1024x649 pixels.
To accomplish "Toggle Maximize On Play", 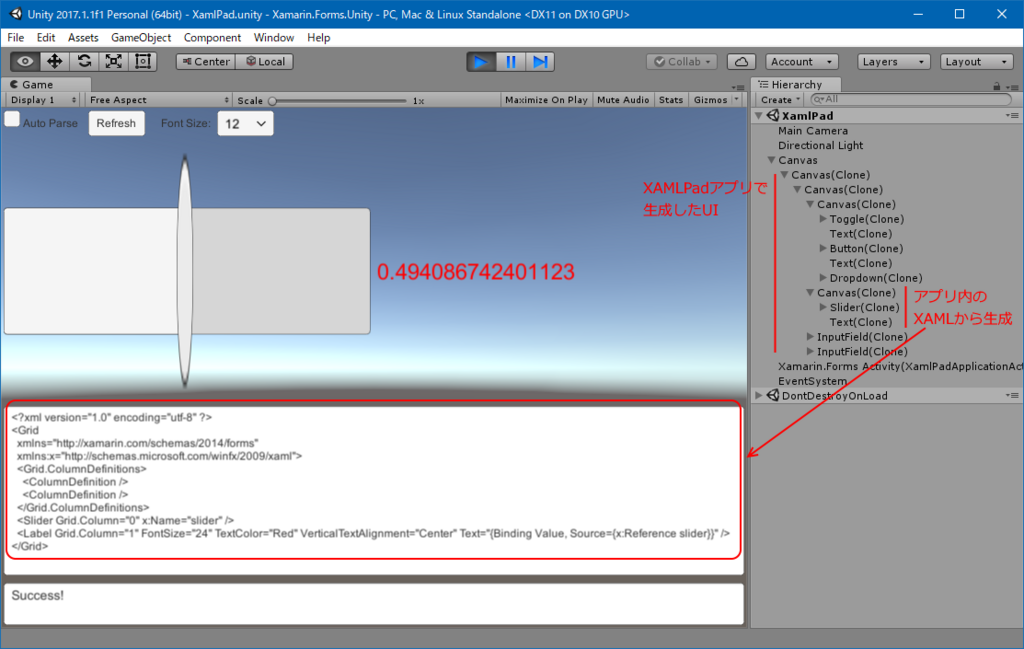I will click(546, 100).
